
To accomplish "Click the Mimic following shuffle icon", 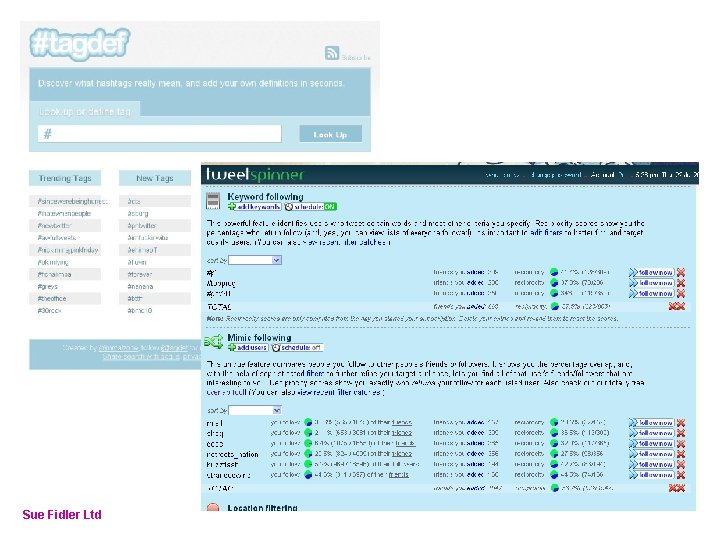I will [x=214, y=342].
